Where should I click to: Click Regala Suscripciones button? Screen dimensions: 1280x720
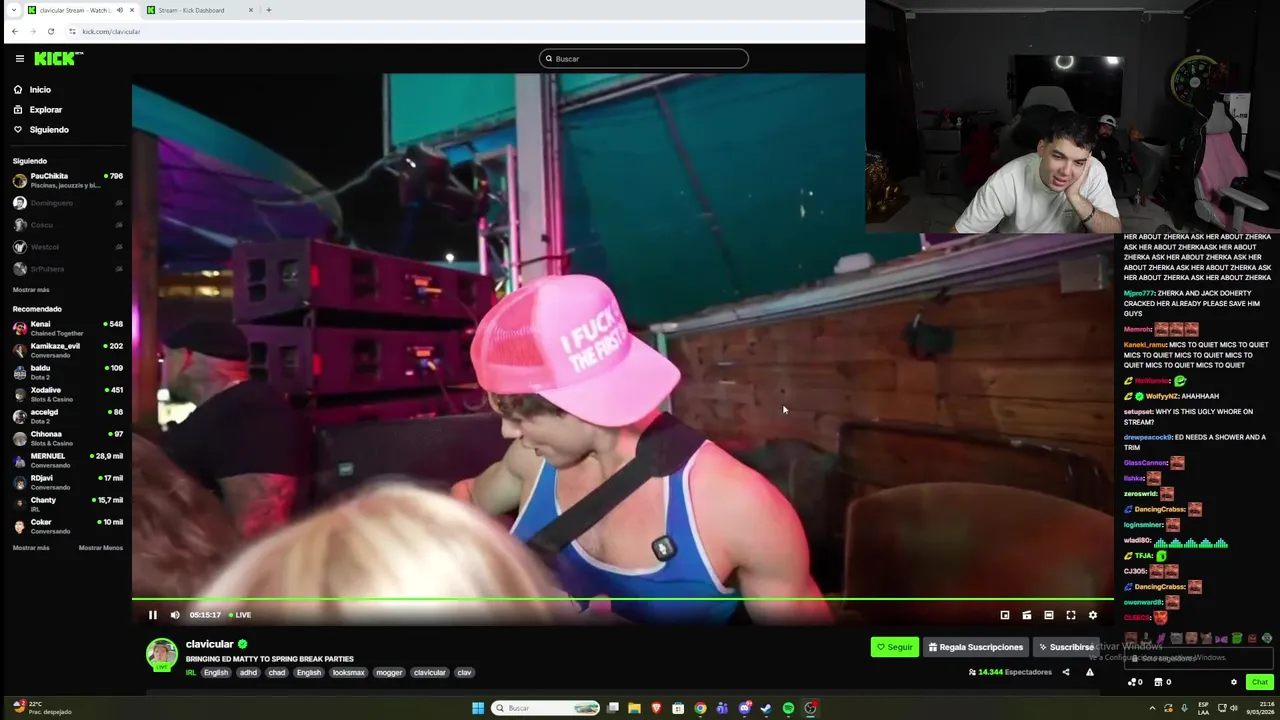[975, 647]
